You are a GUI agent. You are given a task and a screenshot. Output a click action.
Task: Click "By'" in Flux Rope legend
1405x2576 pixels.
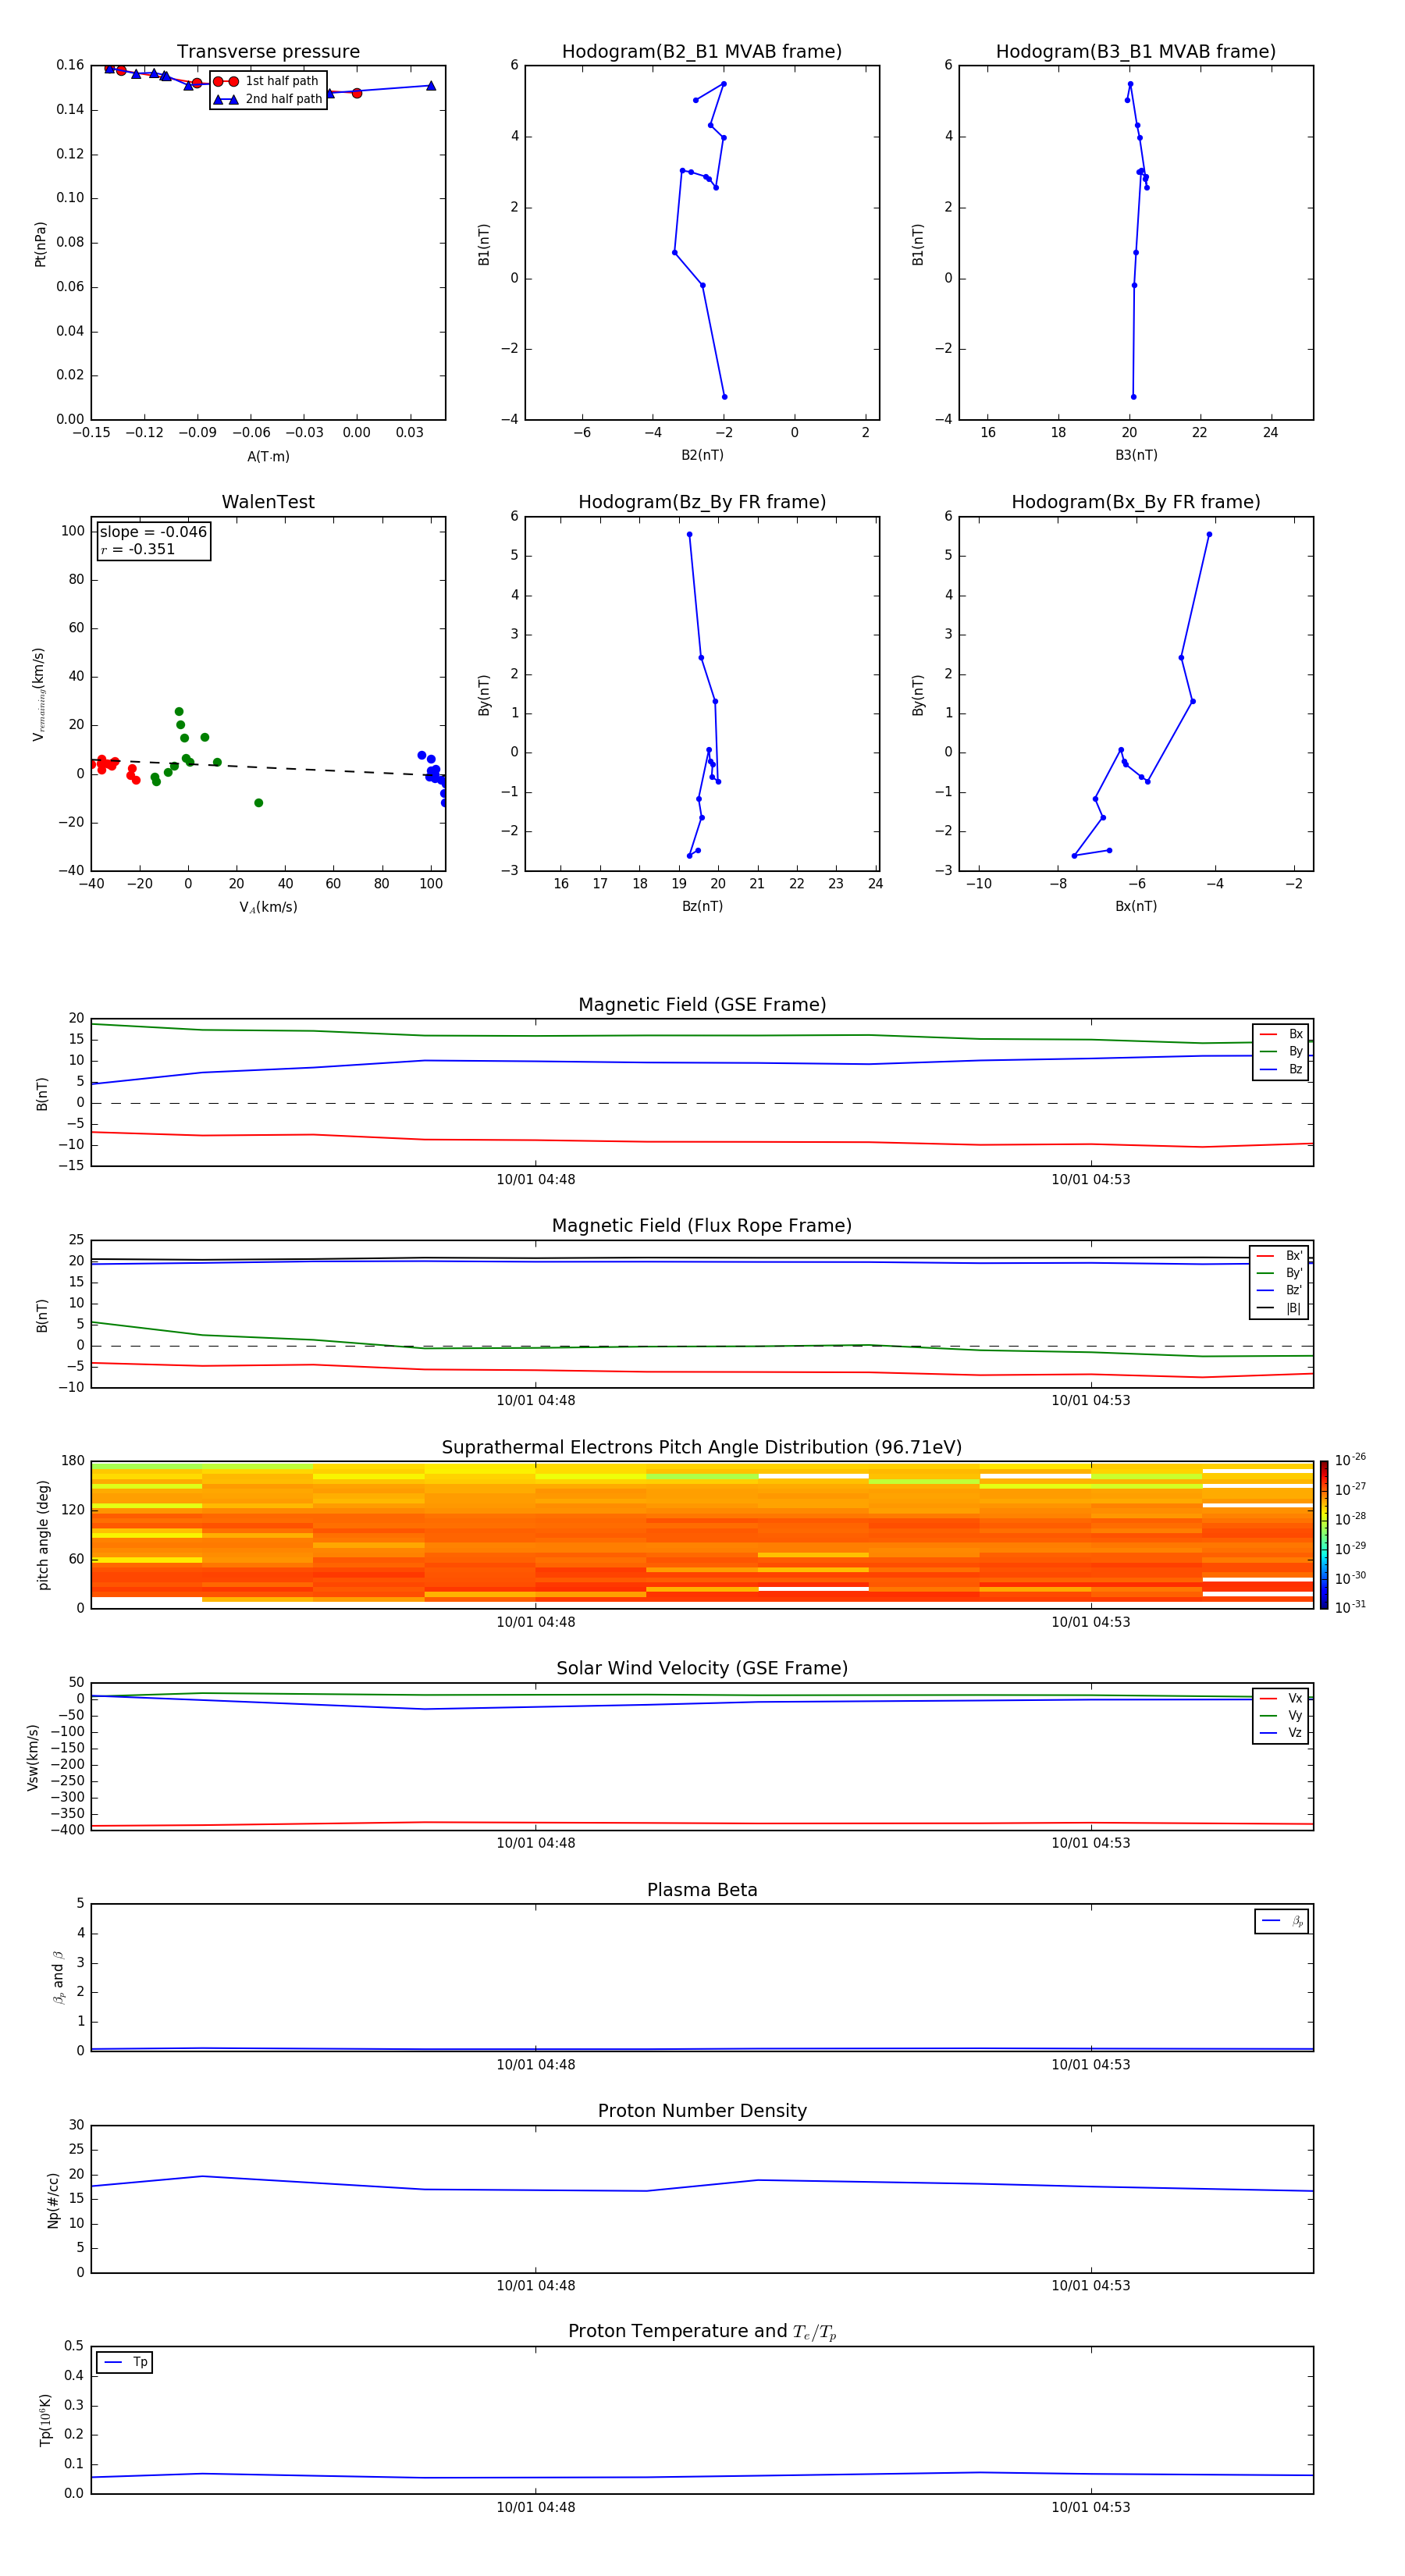[1280, 1274]
